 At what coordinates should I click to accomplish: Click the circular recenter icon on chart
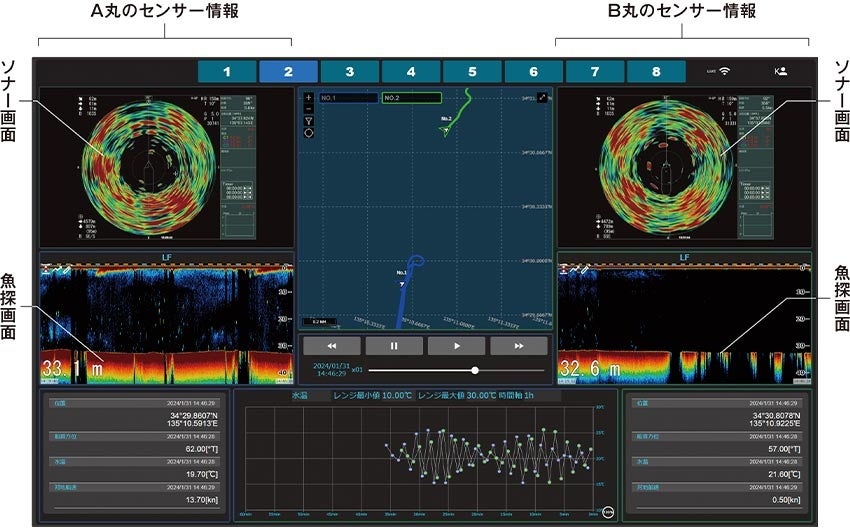click(x=309, y=132)
